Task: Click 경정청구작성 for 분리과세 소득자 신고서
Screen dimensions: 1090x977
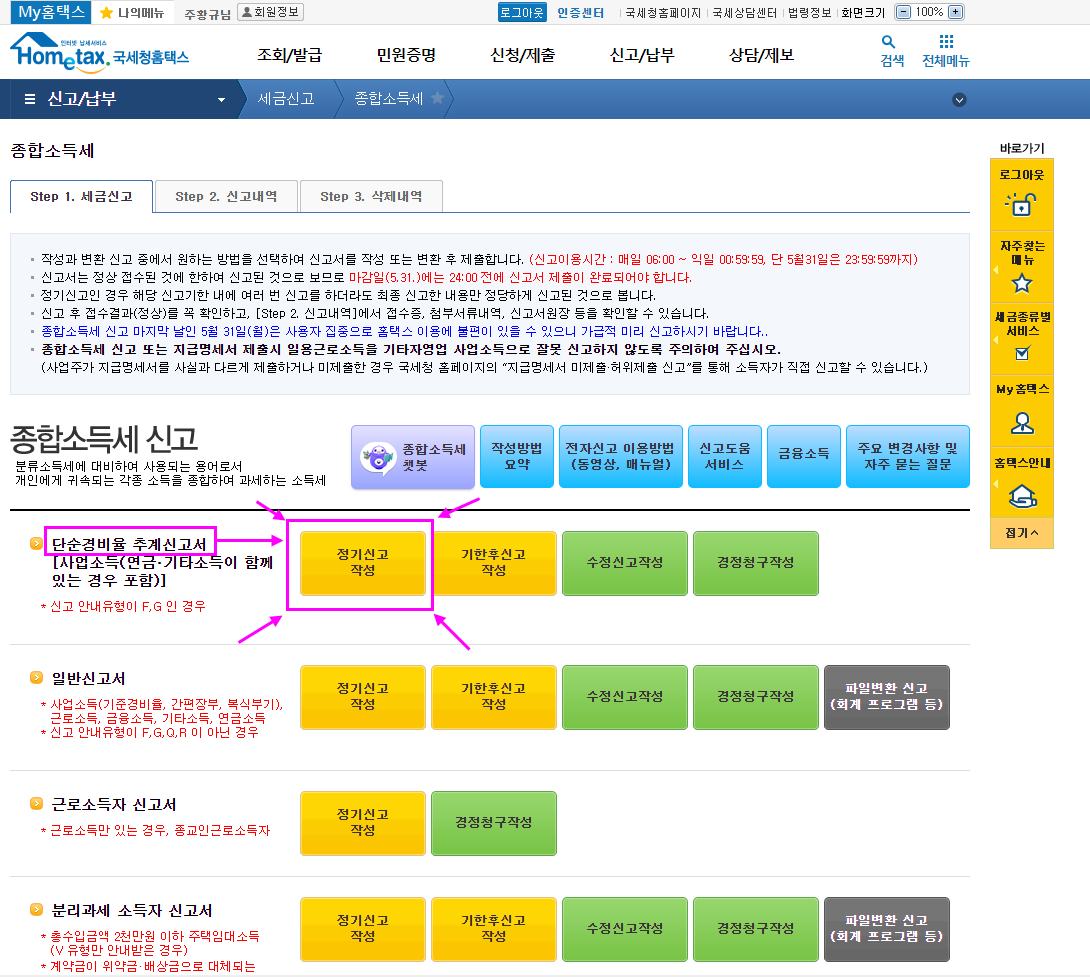Action: tap(756, 929)
